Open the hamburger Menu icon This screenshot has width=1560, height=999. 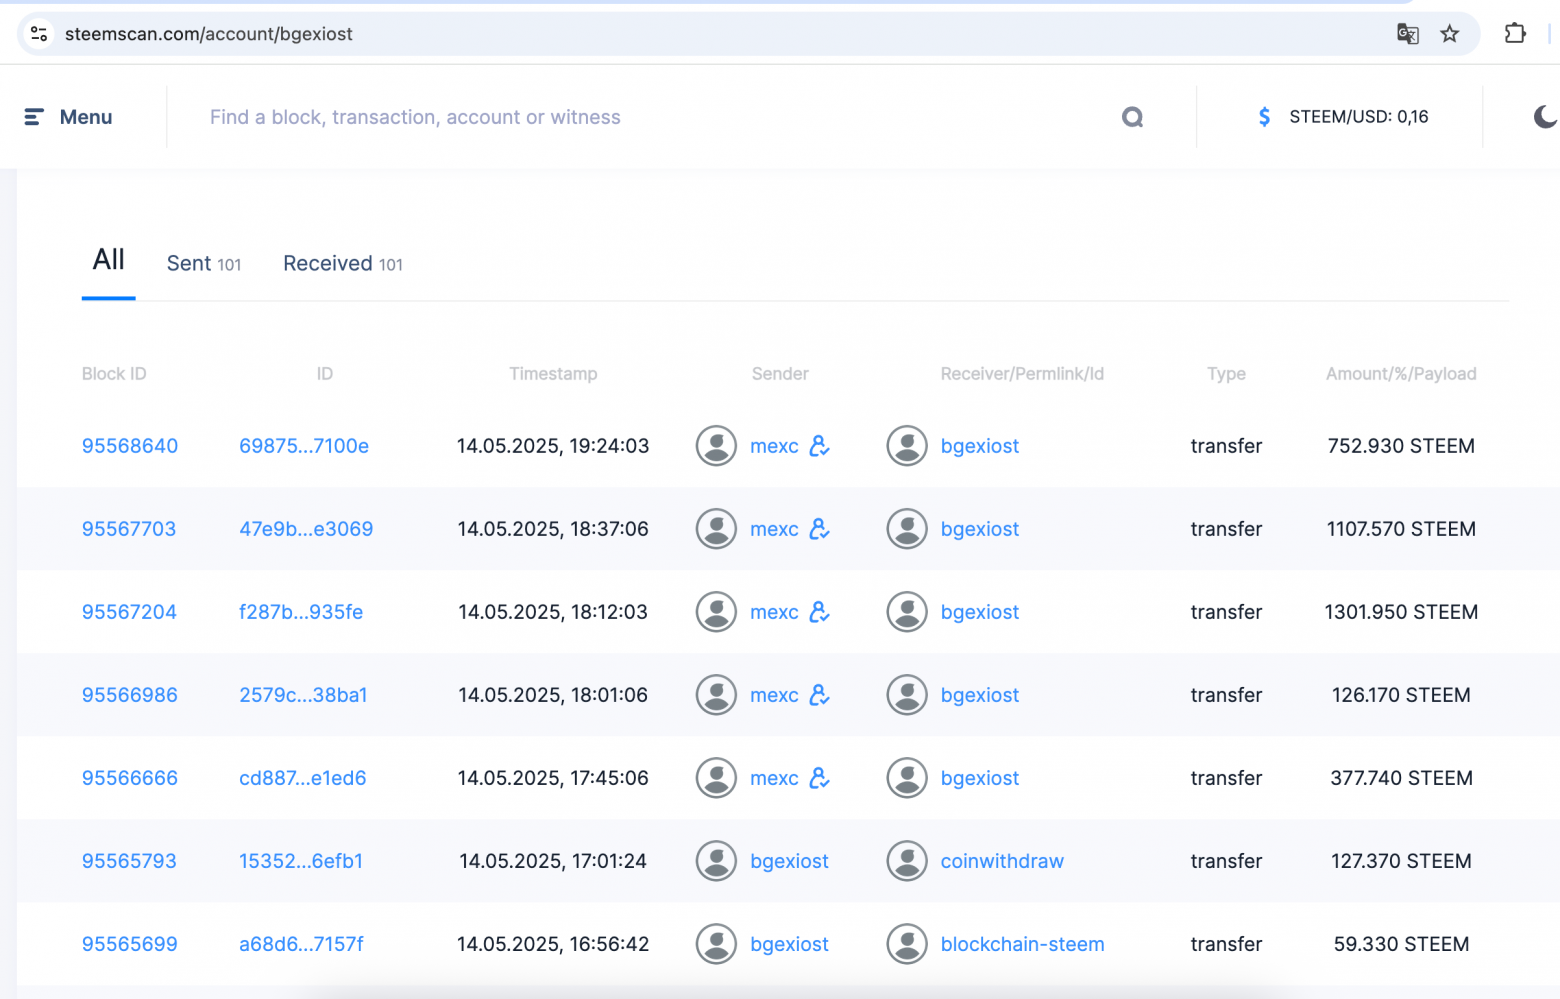pyautogui.click(x=34, y=117)
